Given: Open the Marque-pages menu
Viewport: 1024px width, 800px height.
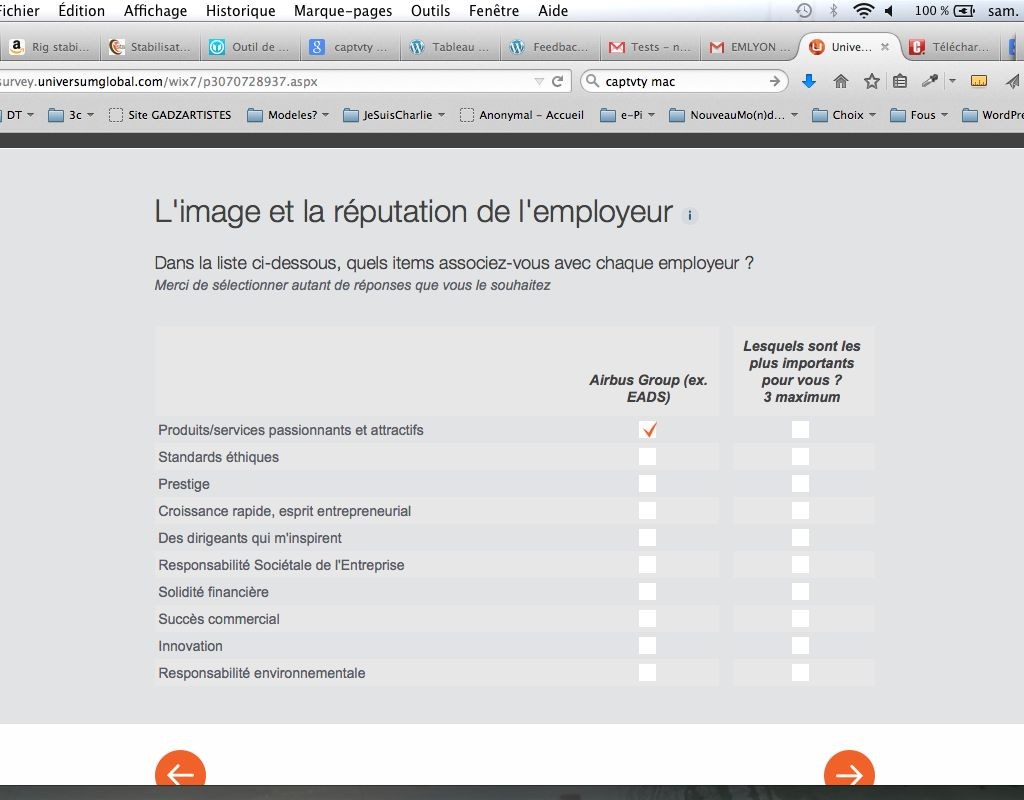Looking at the screenshot, I should (x=343, y=10).
